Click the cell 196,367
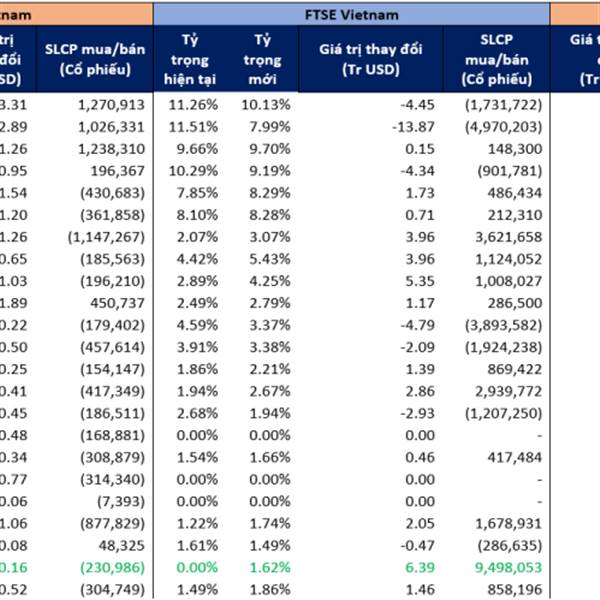 pos(117,171)
